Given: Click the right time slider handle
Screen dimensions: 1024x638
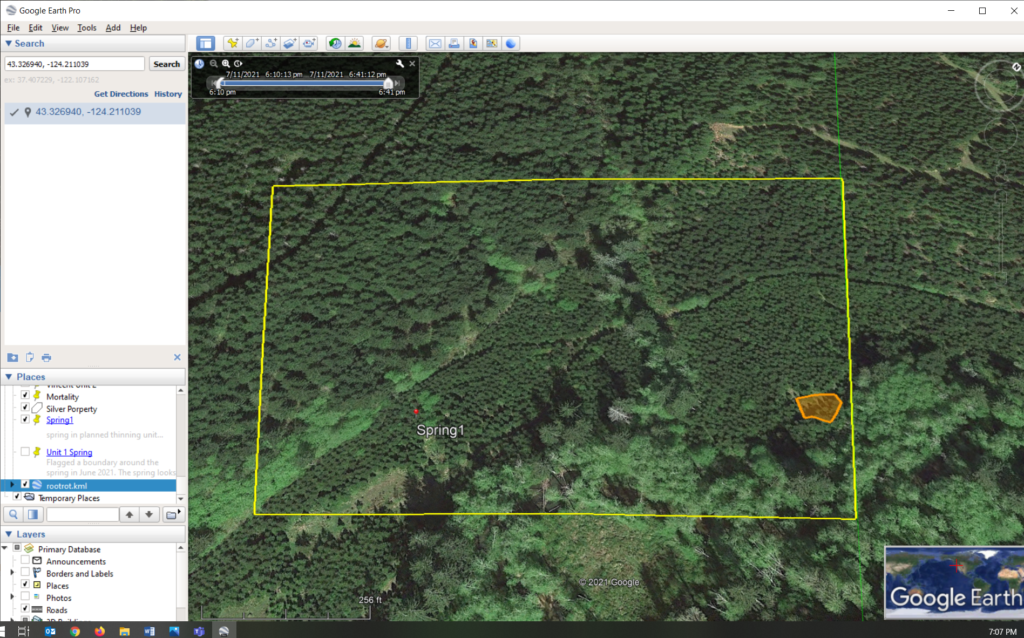Looking at the screenshot, I should [x=389, y=83].
